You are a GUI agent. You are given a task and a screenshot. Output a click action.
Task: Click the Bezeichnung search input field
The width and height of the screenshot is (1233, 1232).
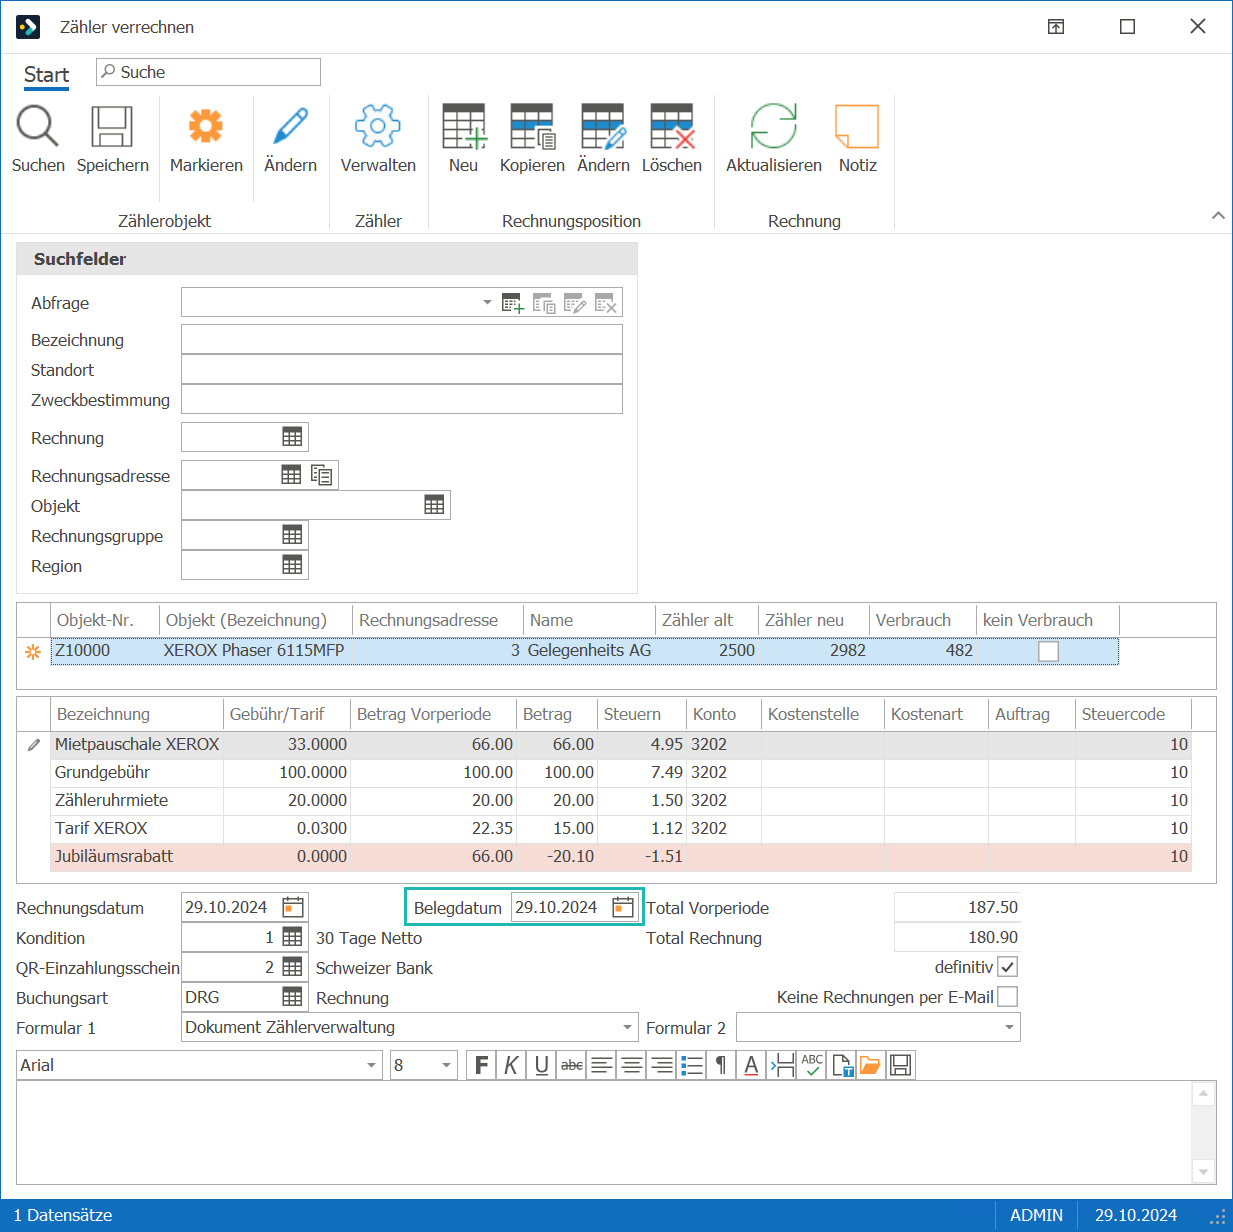click(x=402, y=339)
